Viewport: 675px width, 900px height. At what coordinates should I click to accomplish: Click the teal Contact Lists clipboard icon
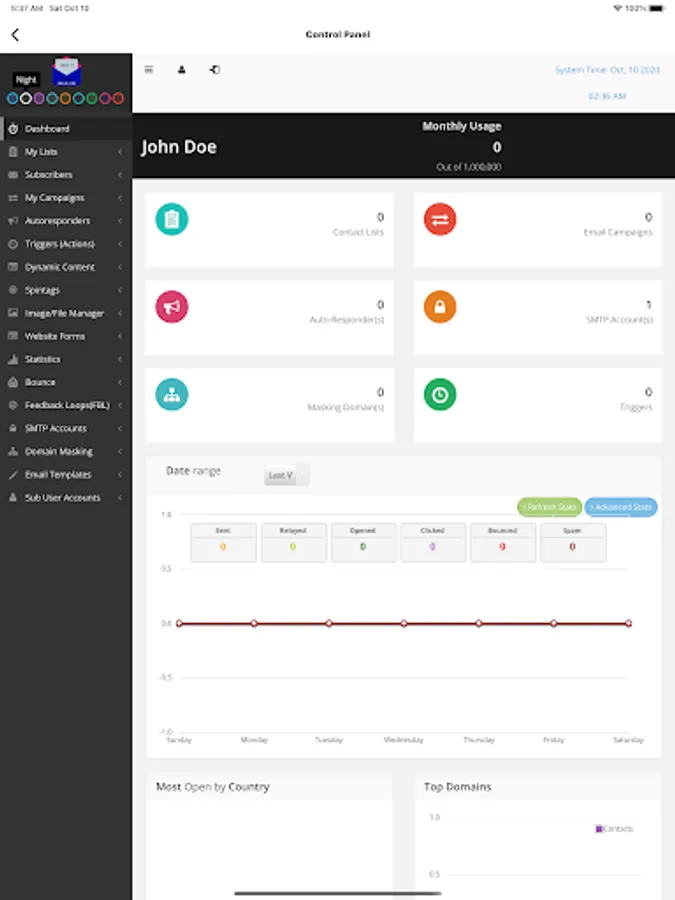[x=172, y=219]
